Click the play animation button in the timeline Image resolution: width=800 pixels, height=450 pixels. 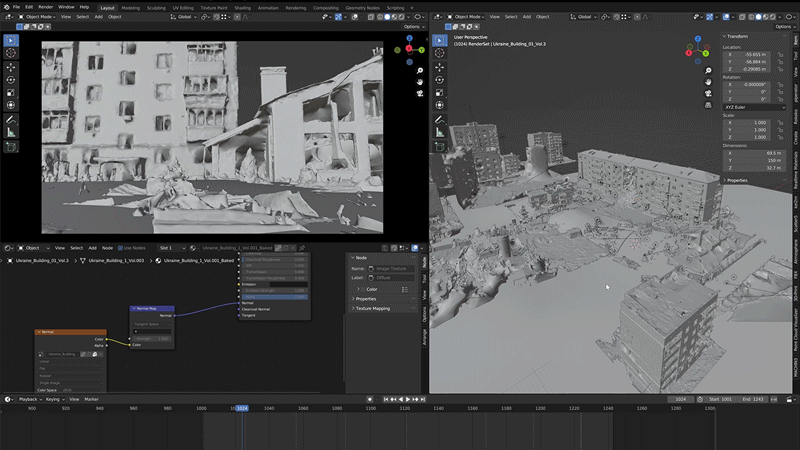[x=408, y=399]
